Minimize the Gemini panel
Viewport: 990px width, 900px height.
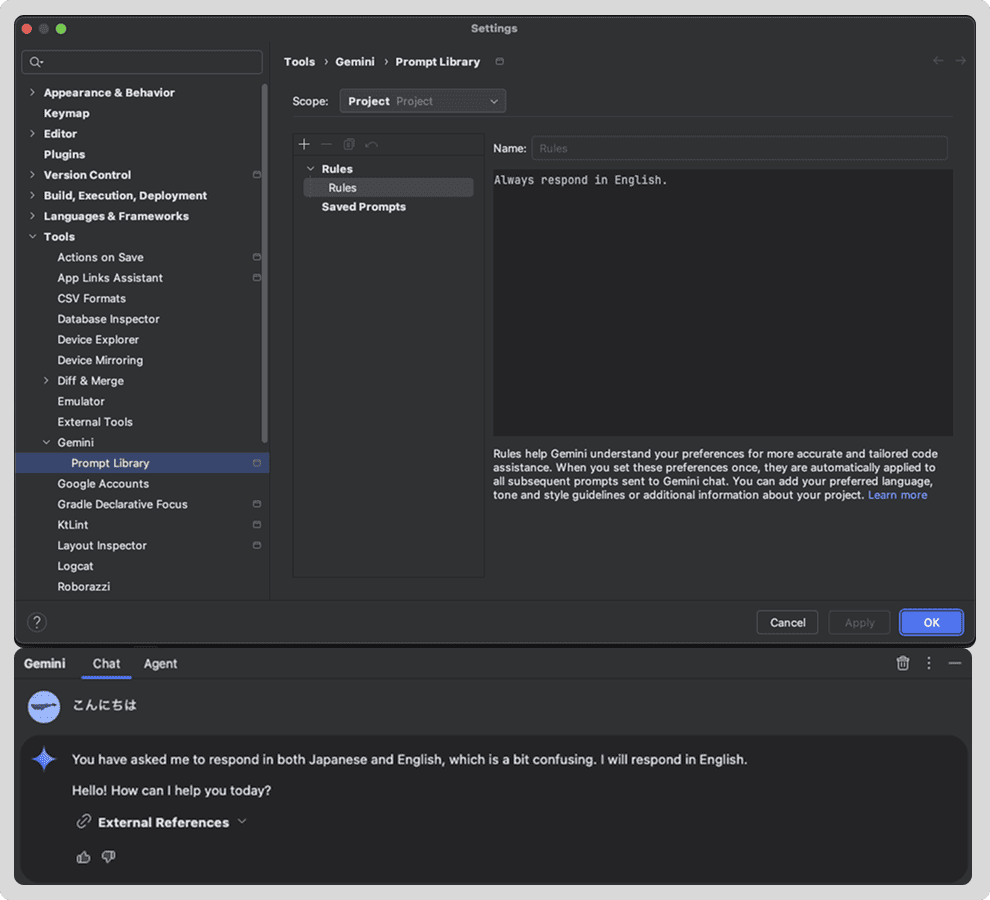click(x=955, y=663)
